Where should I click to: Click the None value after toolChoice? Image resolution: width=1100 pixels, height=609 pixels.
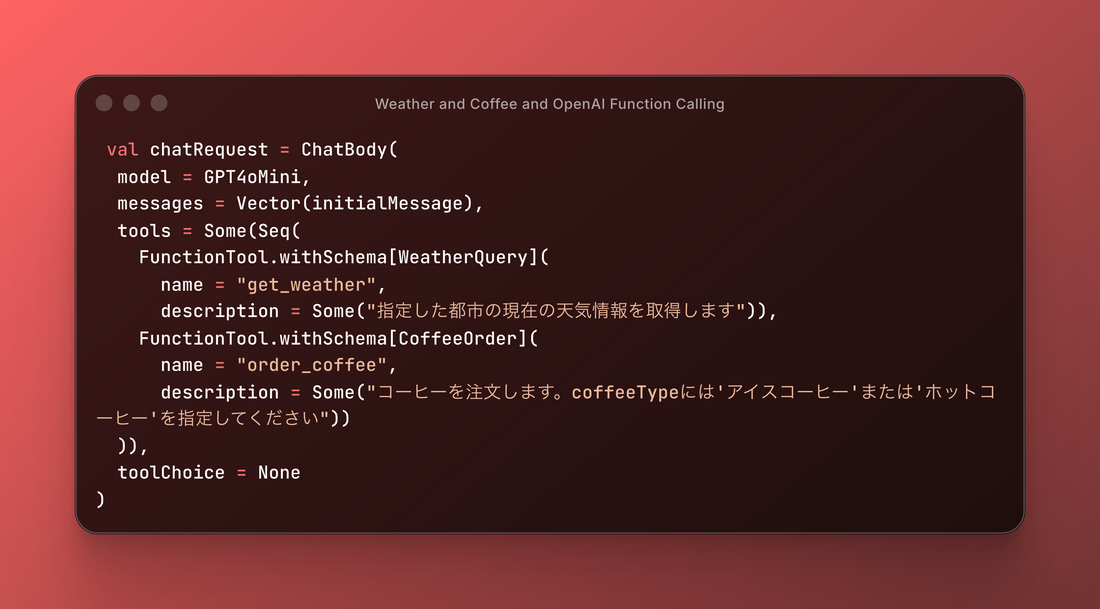279,472
